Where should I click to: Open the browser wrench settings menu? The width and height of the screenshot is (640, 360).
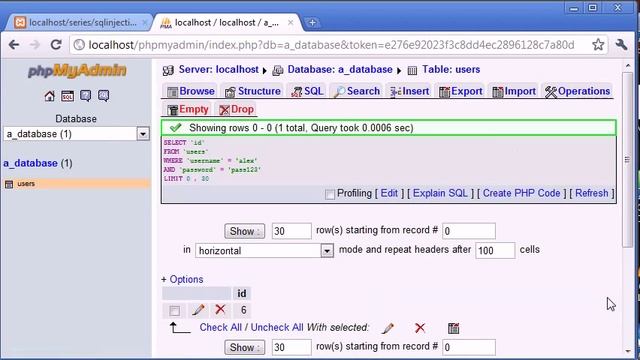(x=621, y=44)
